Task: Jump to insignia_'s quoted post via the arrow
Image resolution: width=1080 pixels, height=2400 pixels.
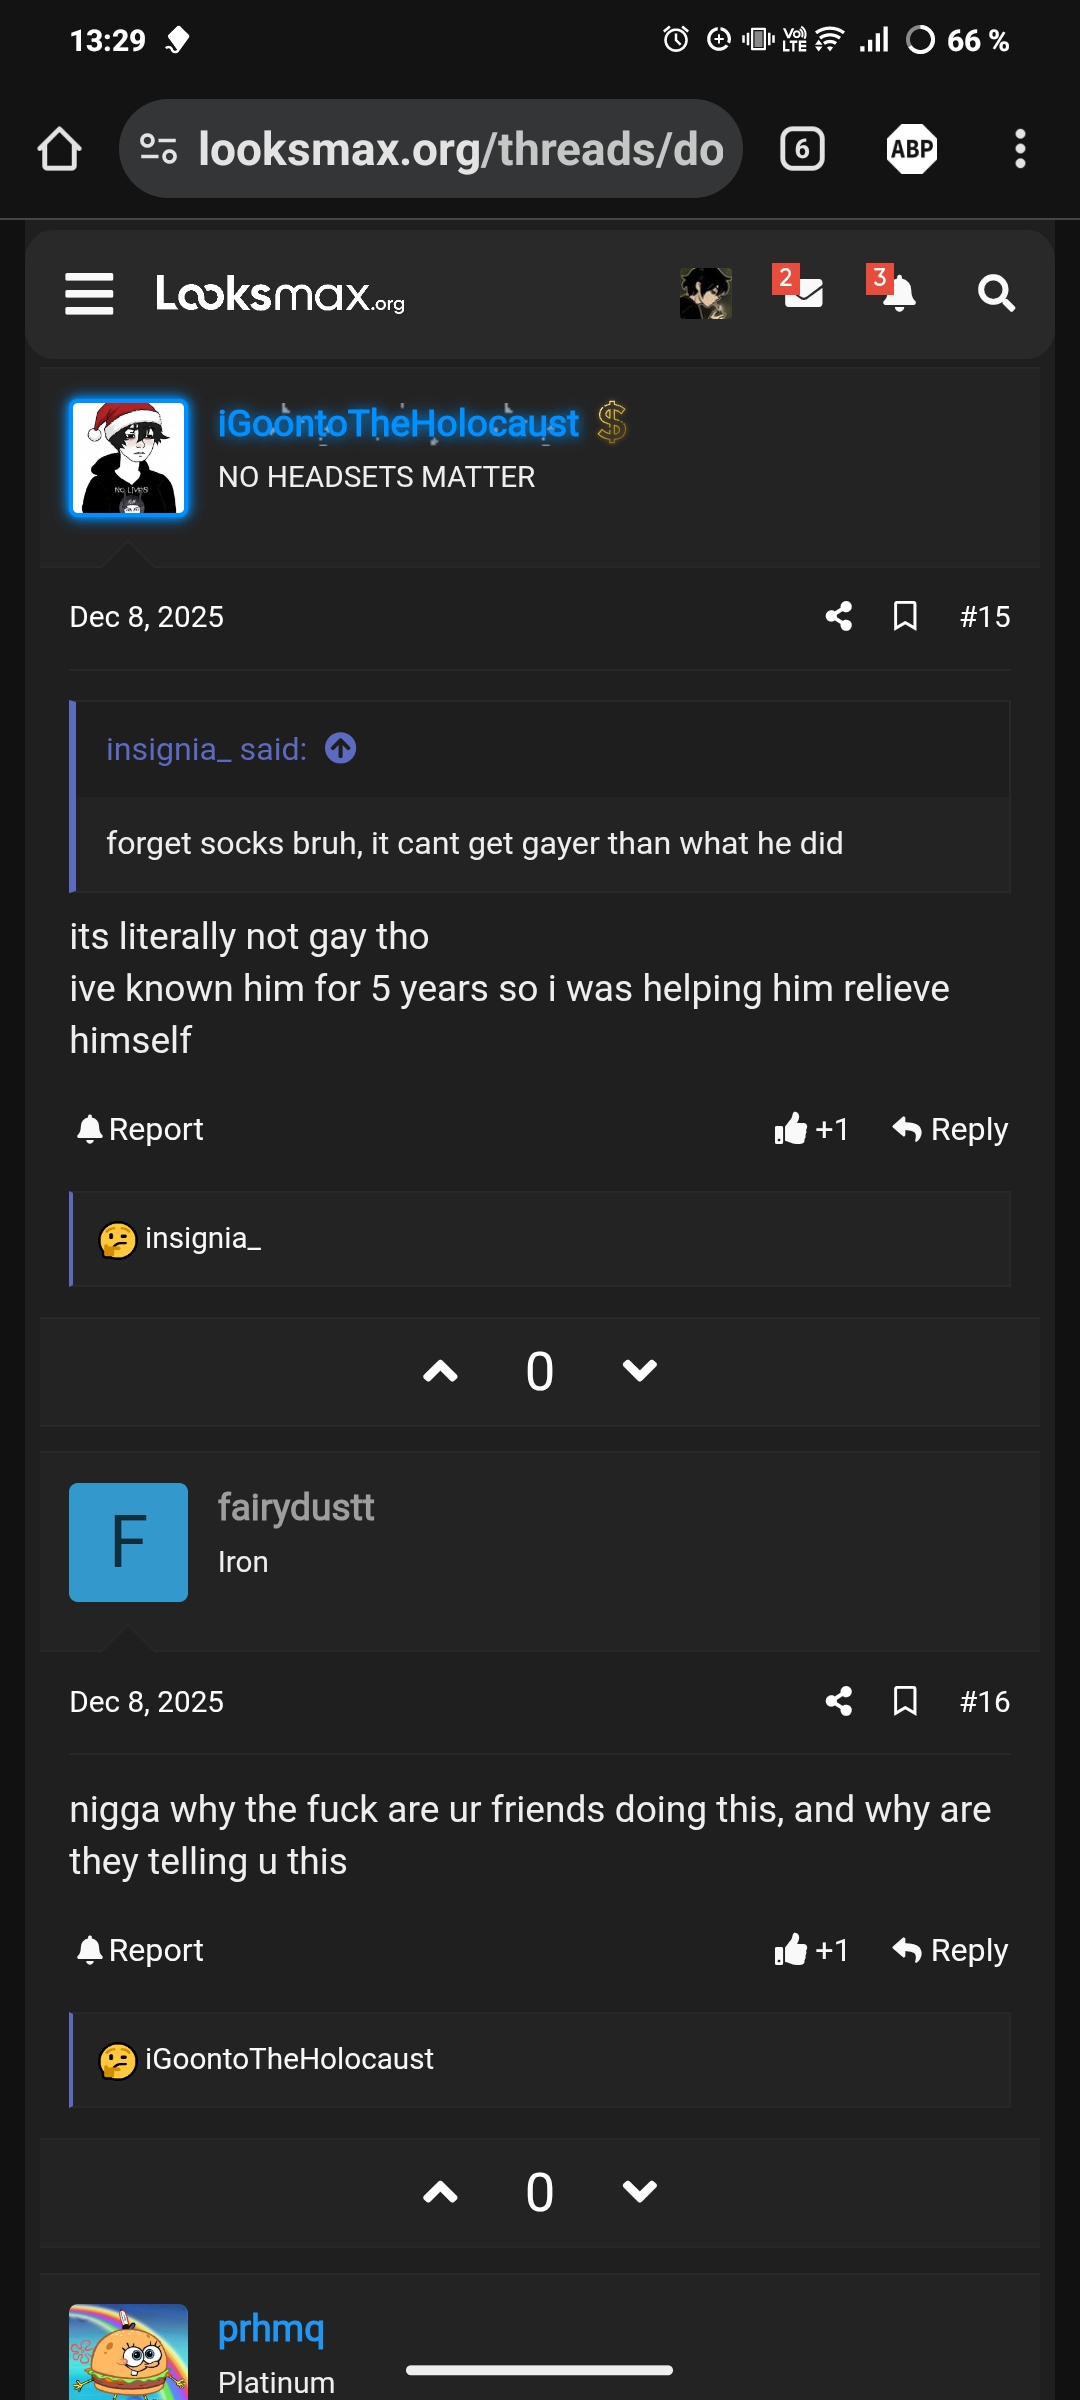Action: [340, 748]
